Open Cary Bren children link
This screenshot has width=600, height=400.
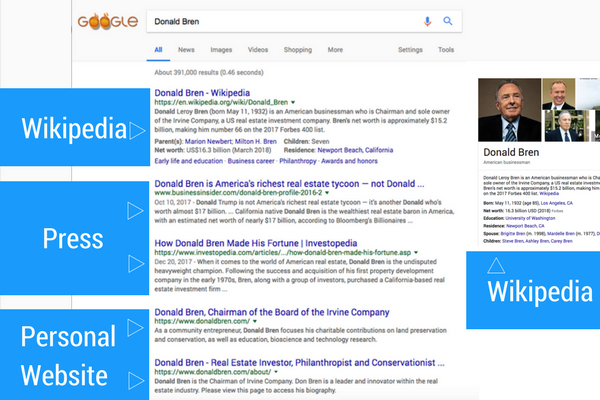[562, 241]
